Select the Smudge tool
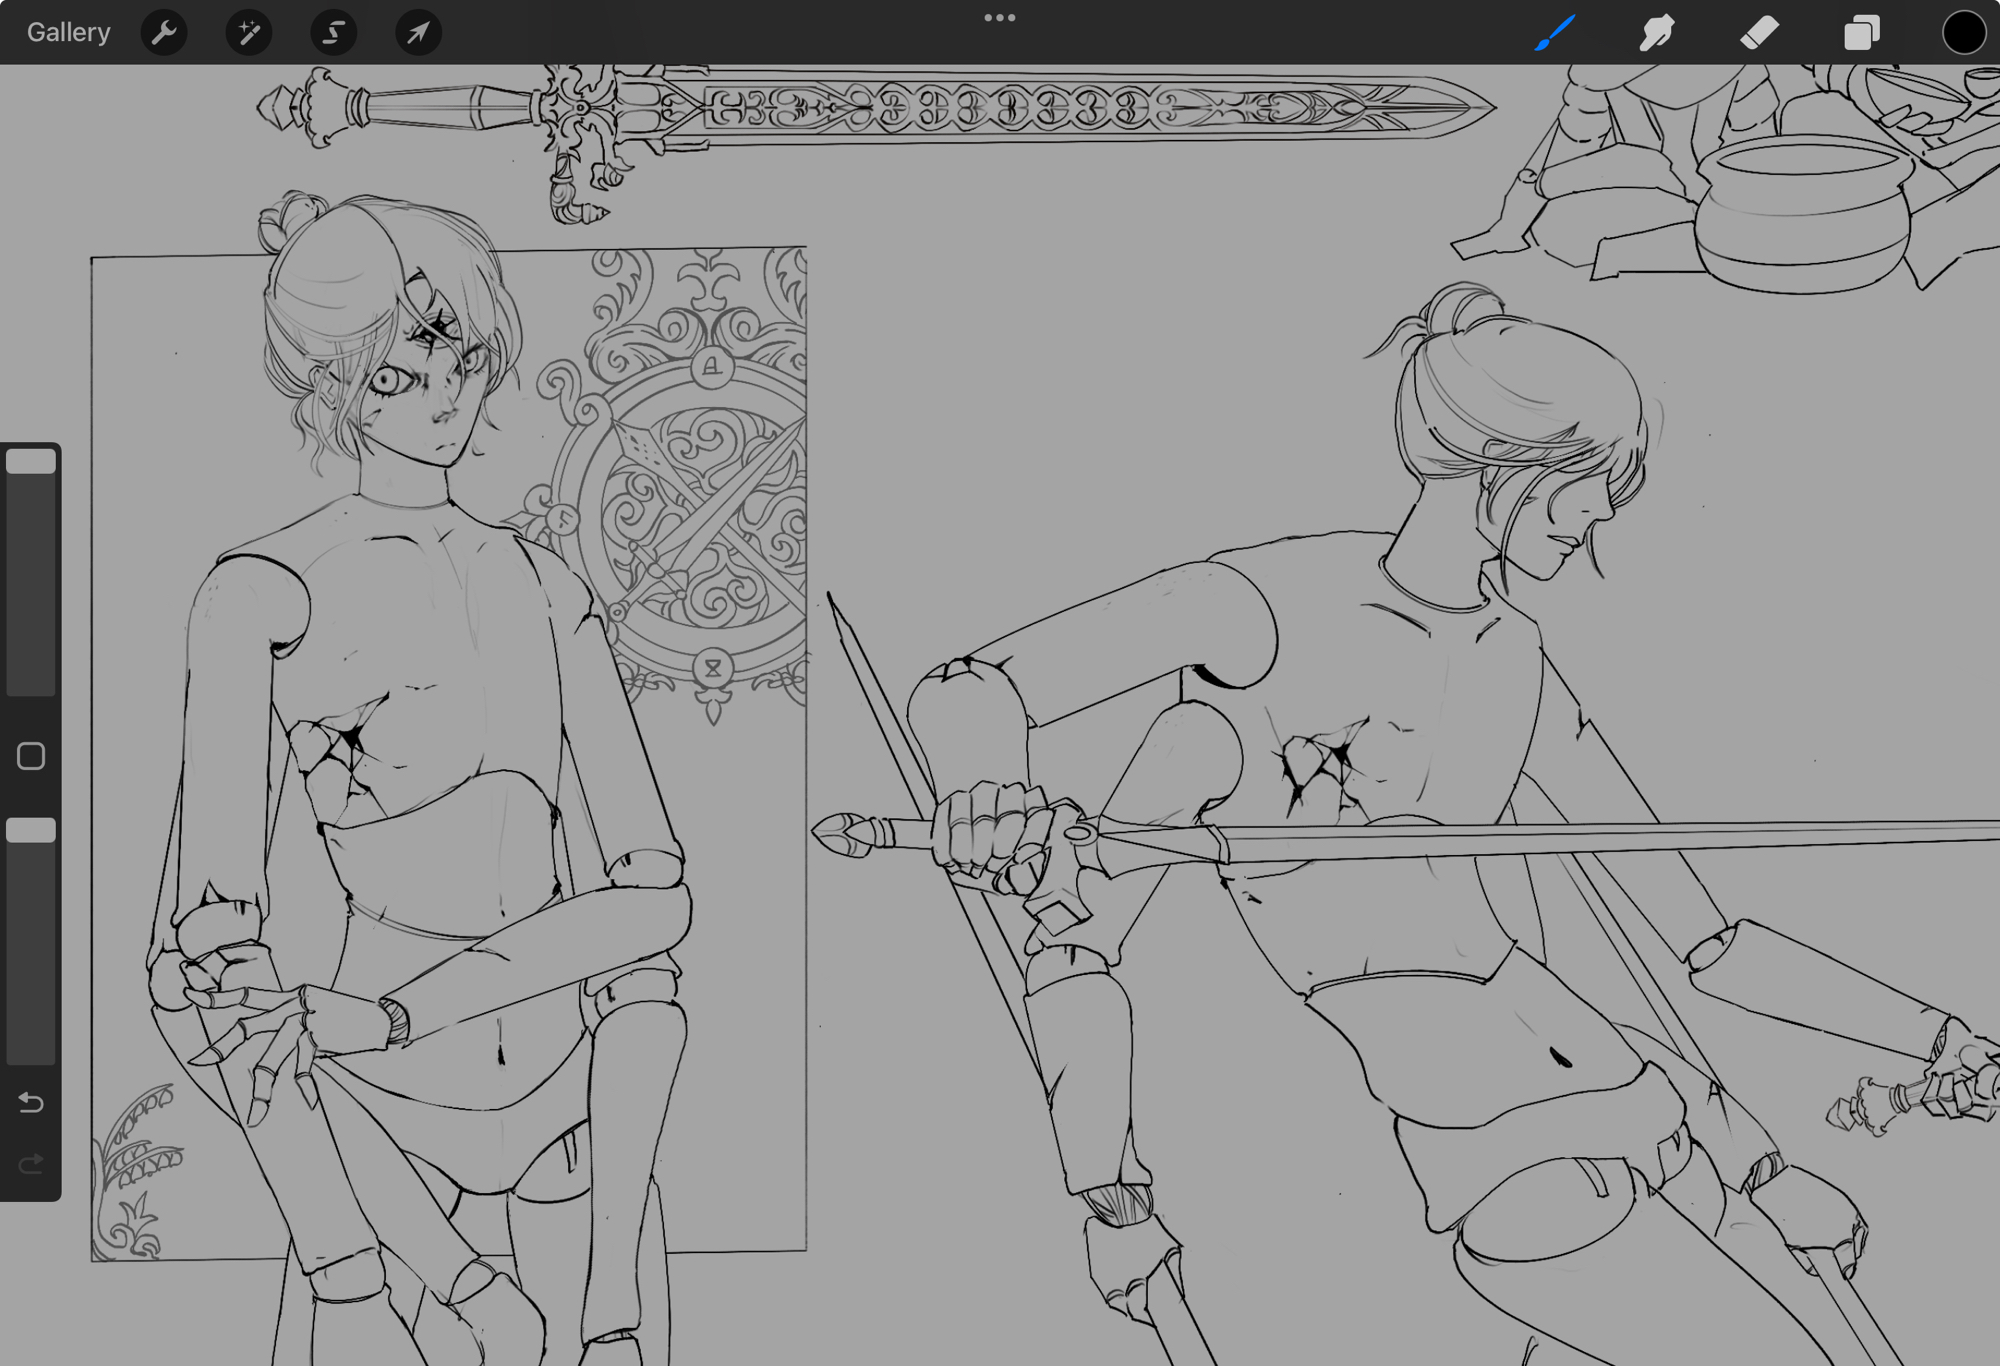This screenshot has height=1366, width=2000. (x=1657, y=32)
